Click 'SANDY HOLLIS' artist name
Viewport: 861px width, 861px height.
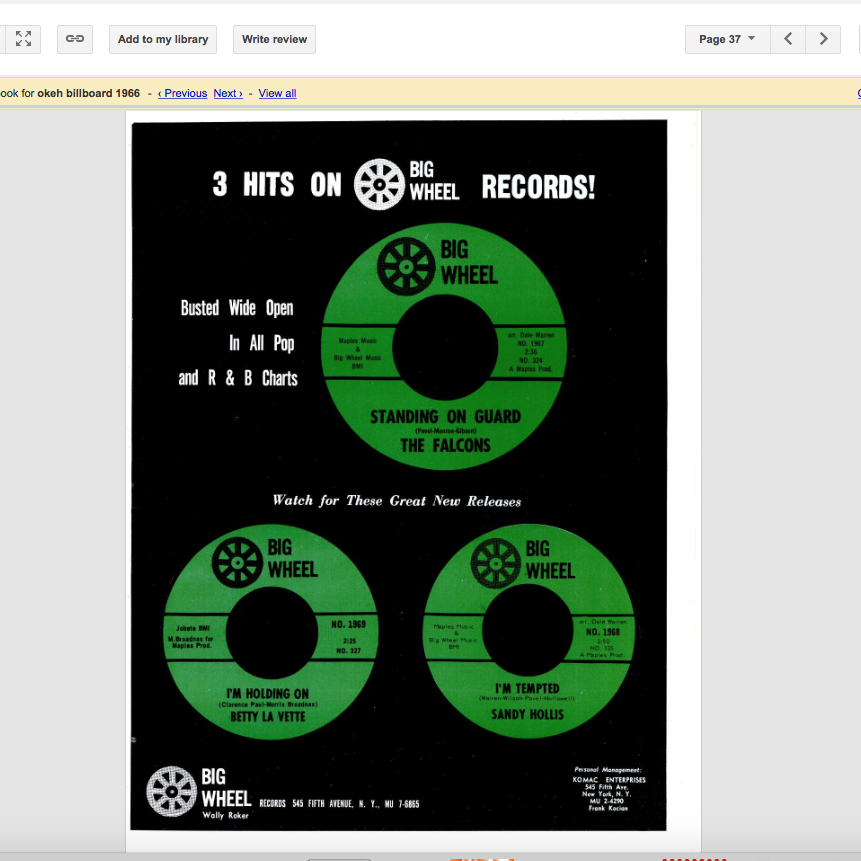(527, 714)
